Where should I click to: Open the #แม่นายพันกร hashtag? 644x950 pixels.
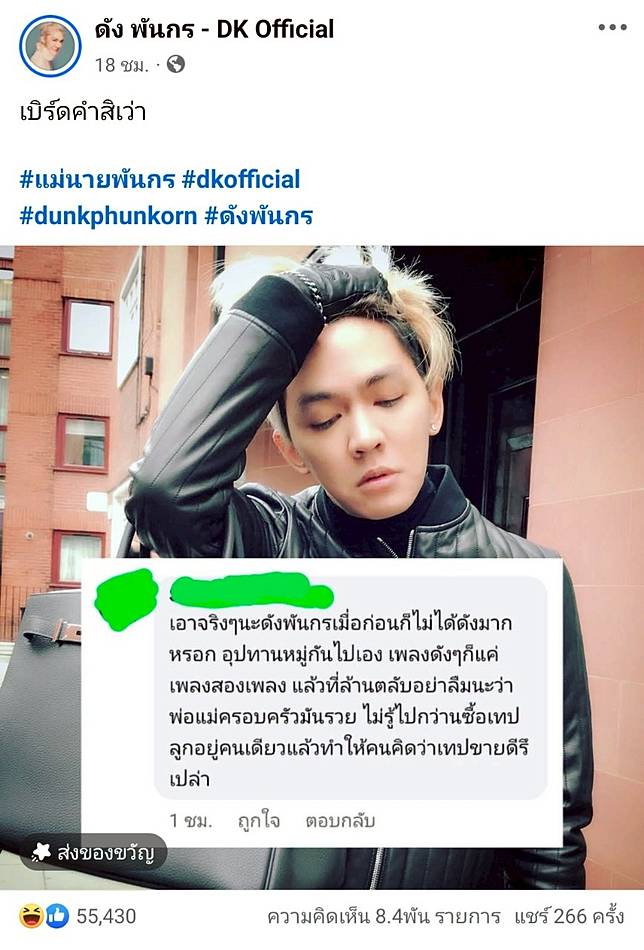click(x=97, y=179)
